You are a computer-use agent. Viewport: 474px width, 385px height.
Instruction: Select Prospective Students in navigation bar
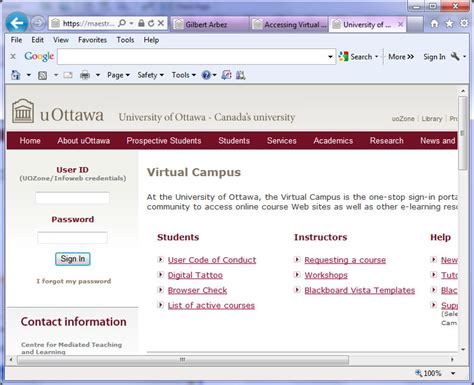click(x=164, y=141)
